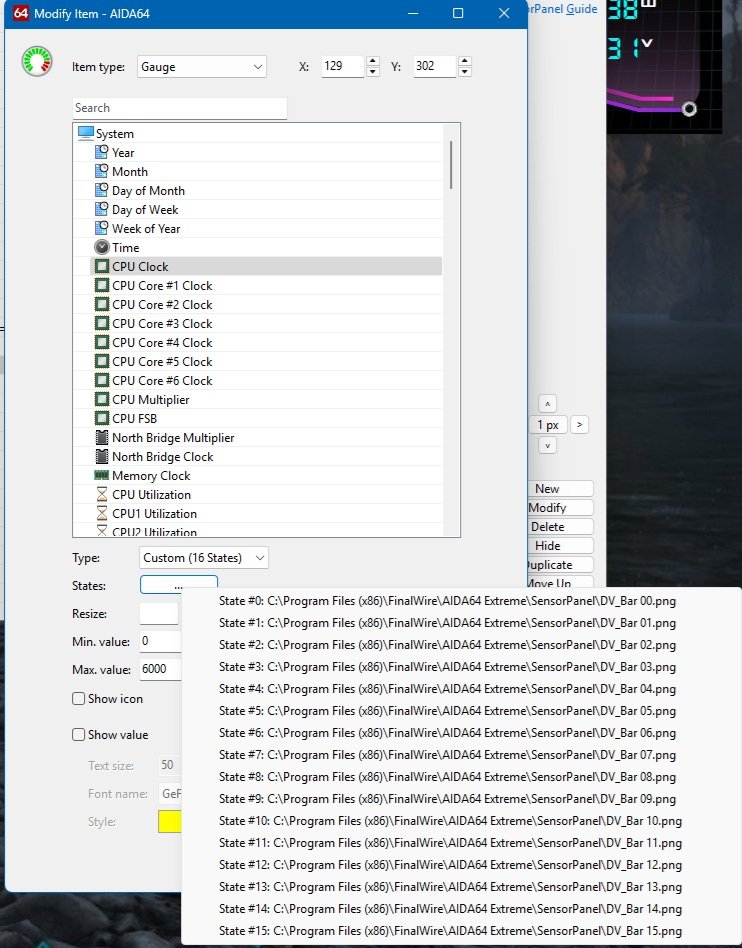Click the CPU Clock chip icon

tap(102, 266)
